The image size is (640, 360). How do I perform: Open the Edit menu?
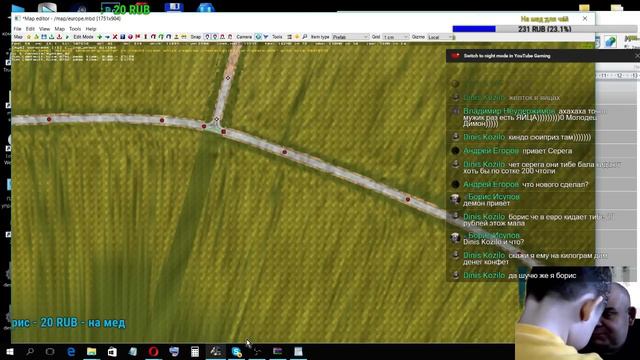coord(30,29)
